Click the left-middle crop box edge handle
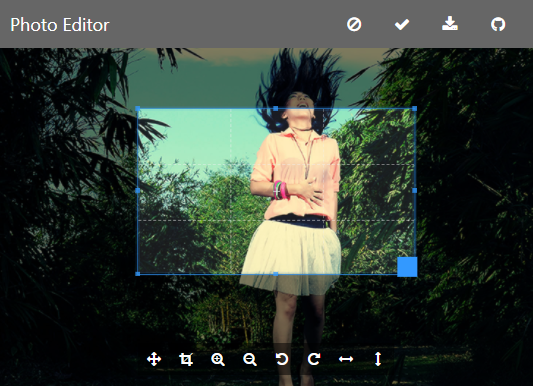The width and height of the screenshot is (533, 386). pos(138,191)
